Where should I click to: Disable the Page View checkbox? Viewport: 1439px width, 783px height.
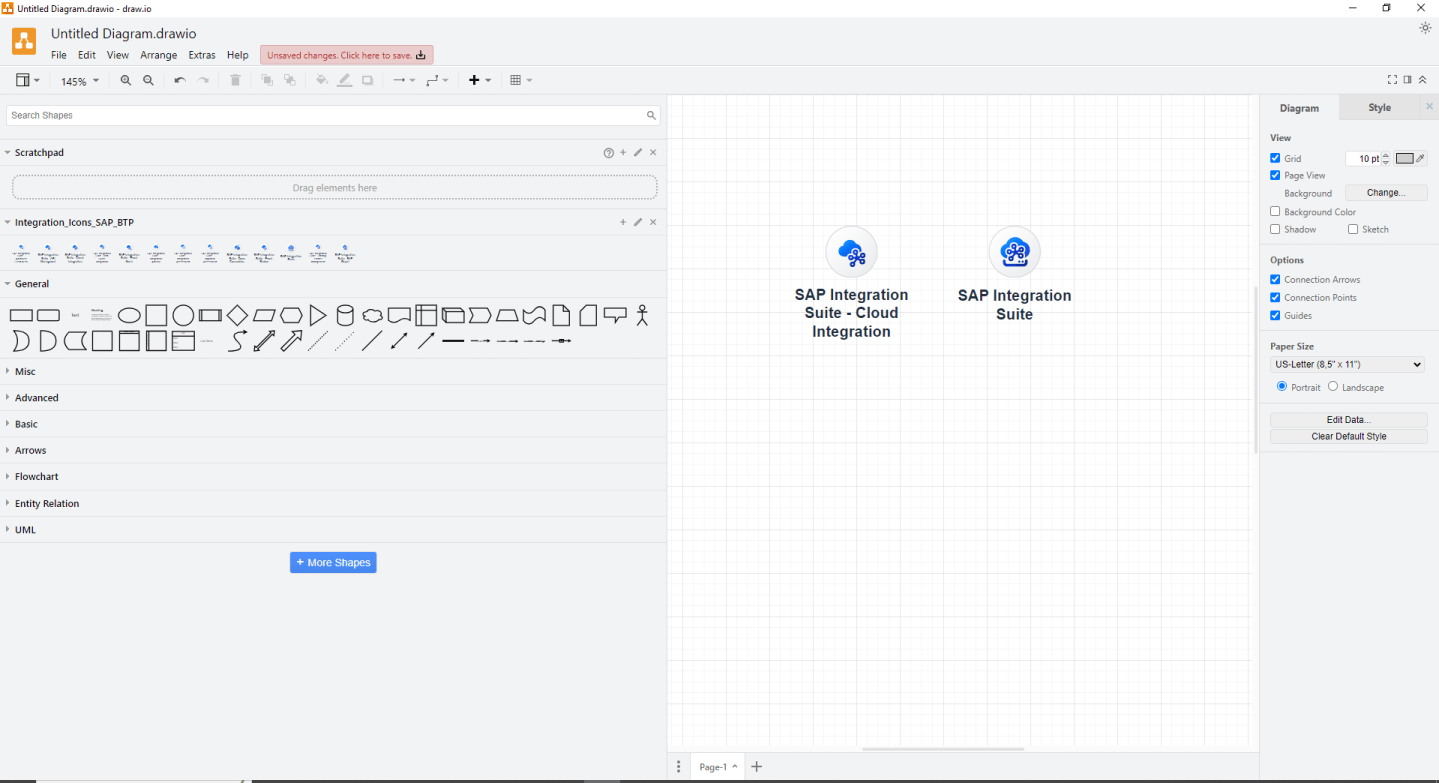pos(1275,175)
